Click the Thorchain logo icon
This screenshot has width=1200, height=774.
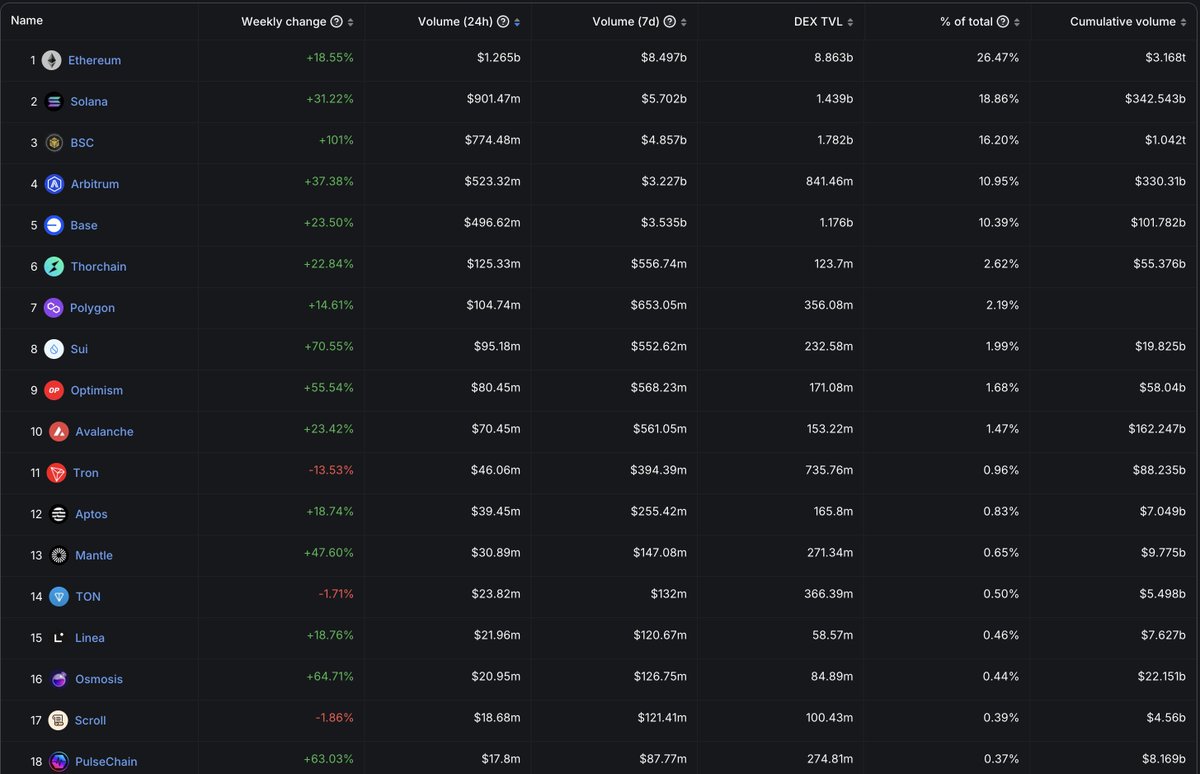pos(54,266)
